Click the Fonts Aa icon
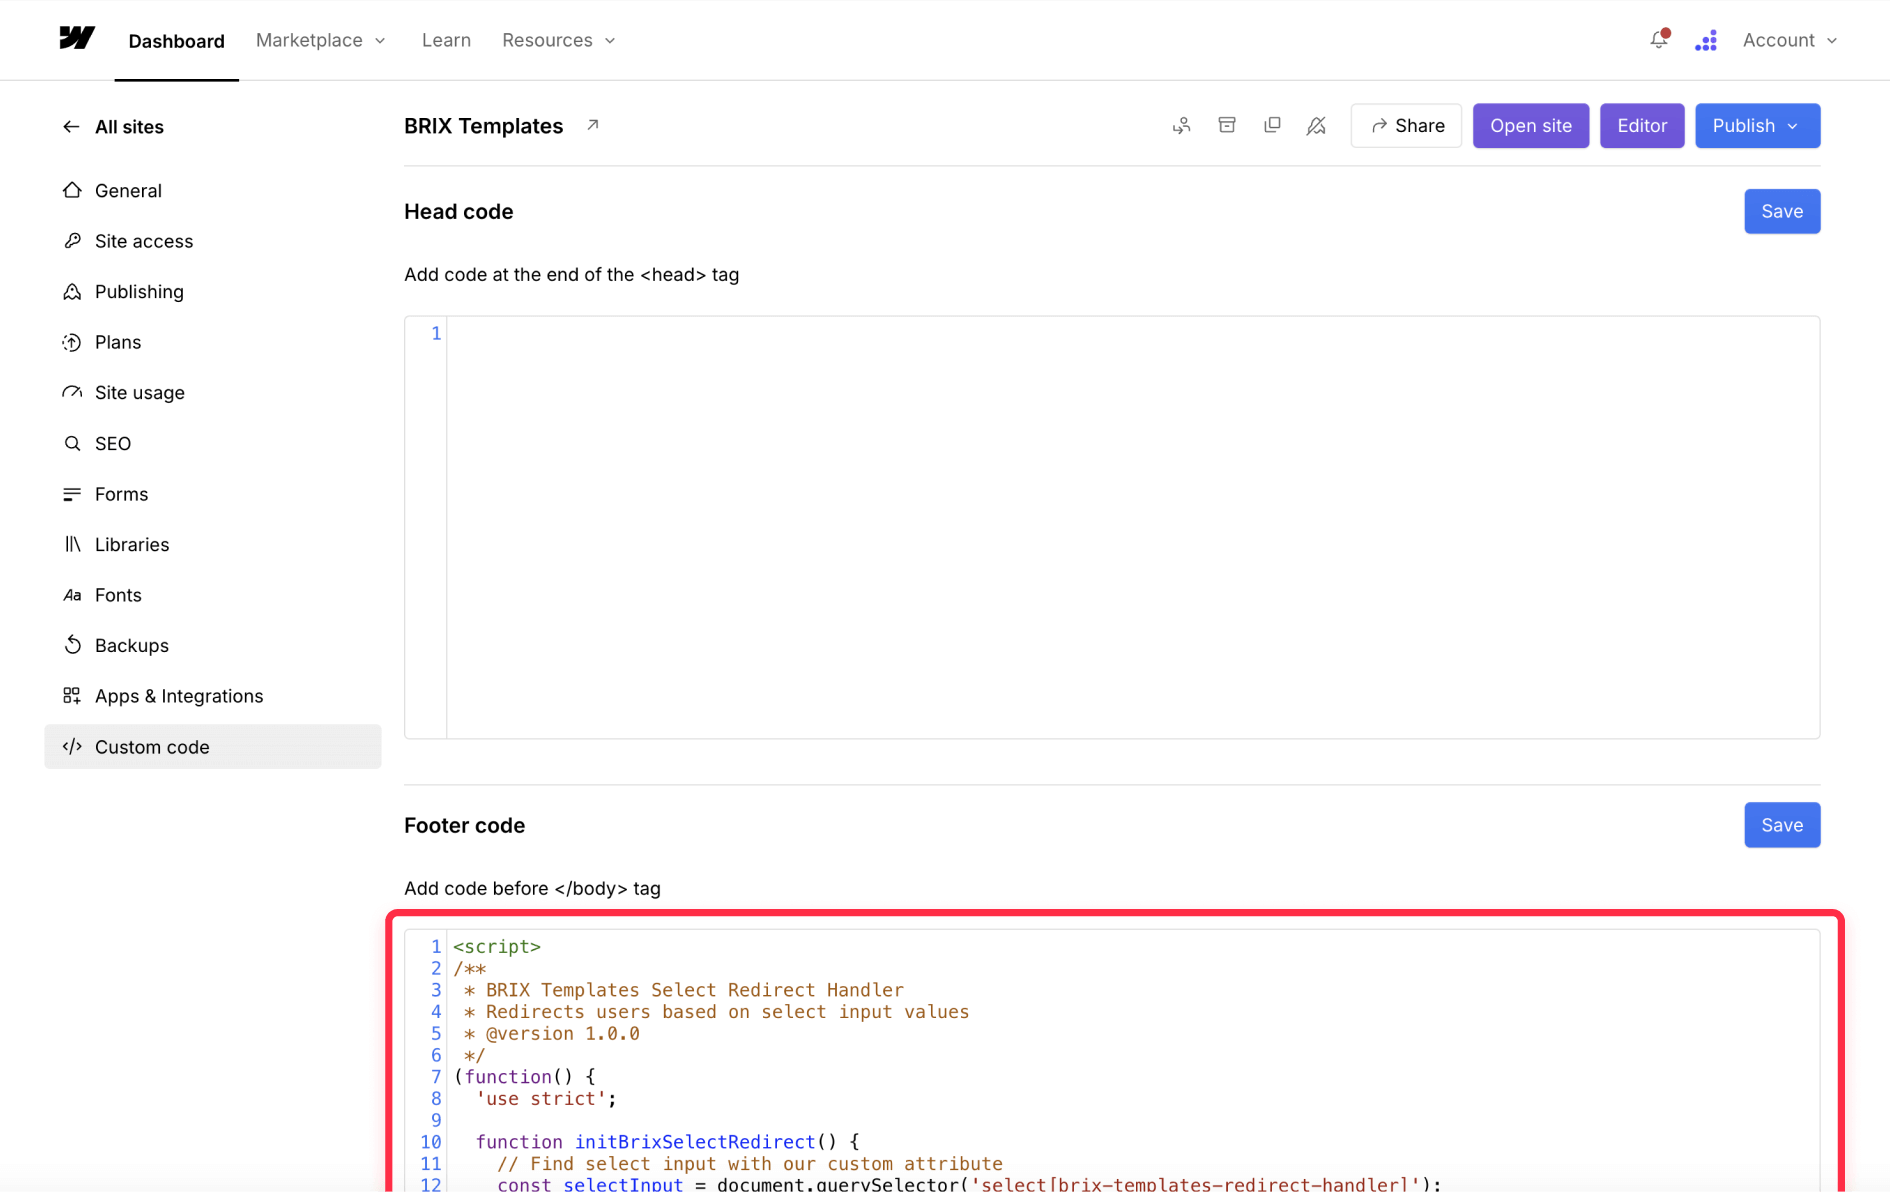The width and height of the screenshot is (1890, 1192). coord(72,595)
